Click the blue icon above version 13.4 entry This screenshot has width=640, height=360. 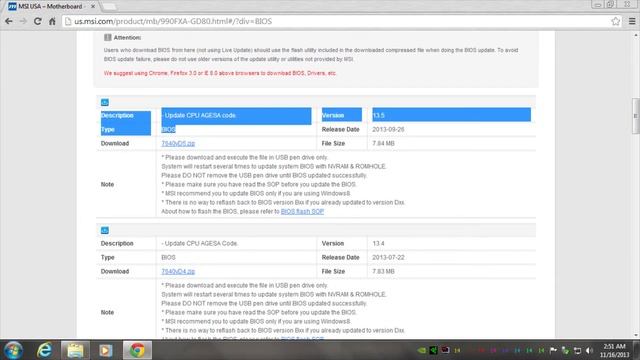click(105, 230)
